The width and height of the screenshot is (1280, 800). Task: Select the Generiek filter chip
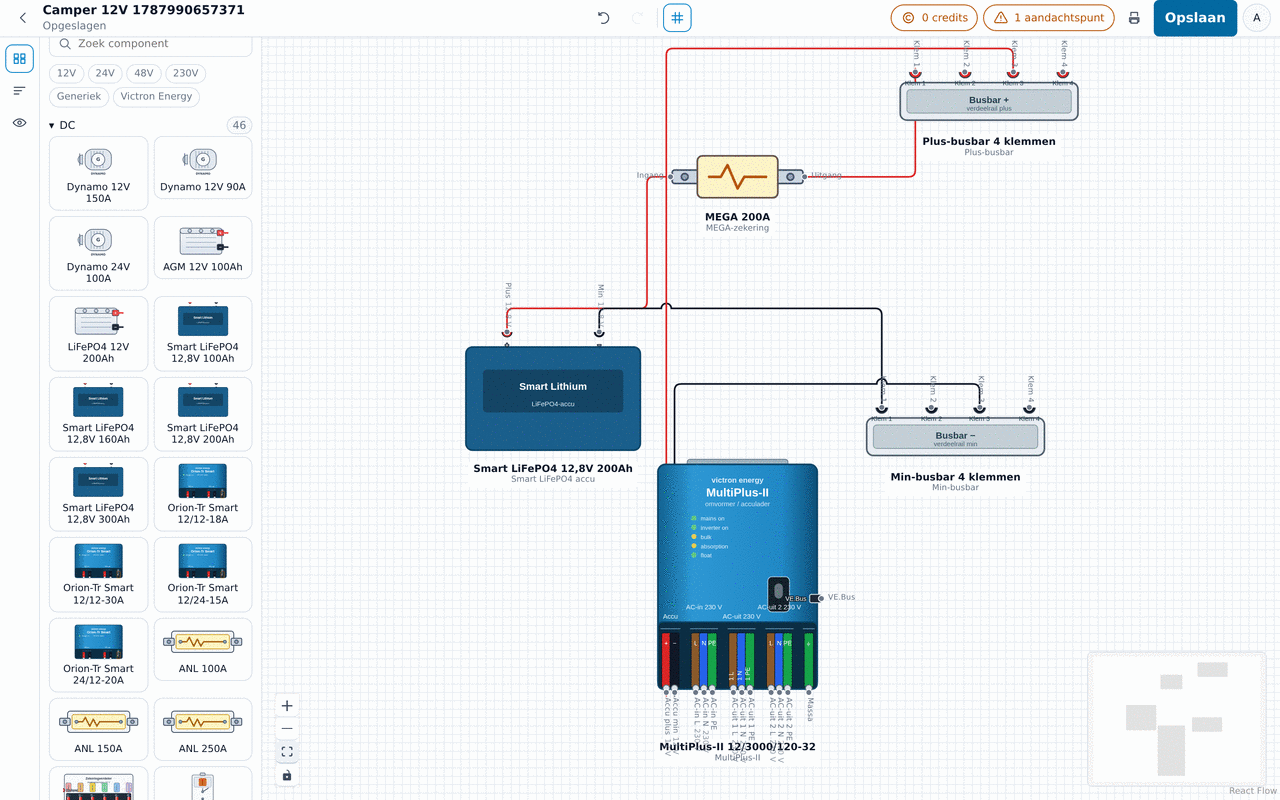click(x=79, y=97)
